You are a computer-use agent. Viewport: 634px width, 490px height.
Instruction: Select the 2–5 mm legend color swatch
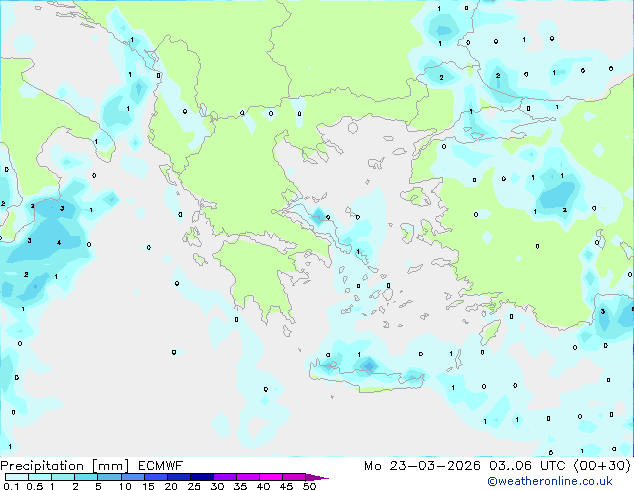coord(86,477)
